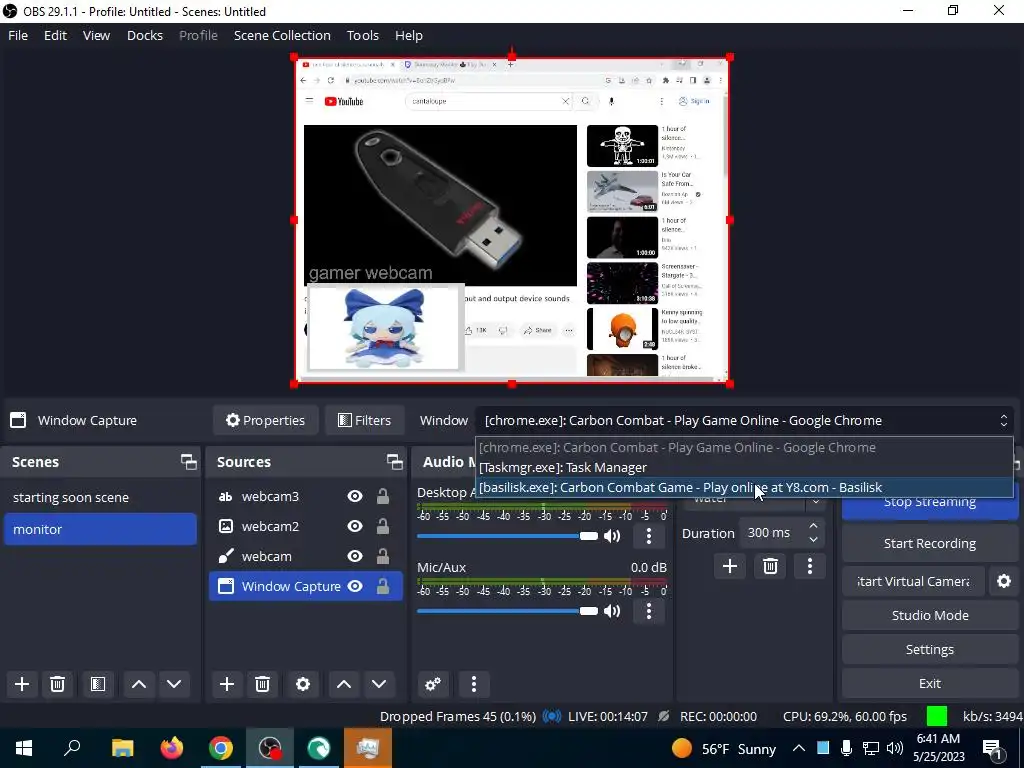Open Mic/Aux three-dot options
This screenshot has height=768, width=1024.
[x=648, y=611]
